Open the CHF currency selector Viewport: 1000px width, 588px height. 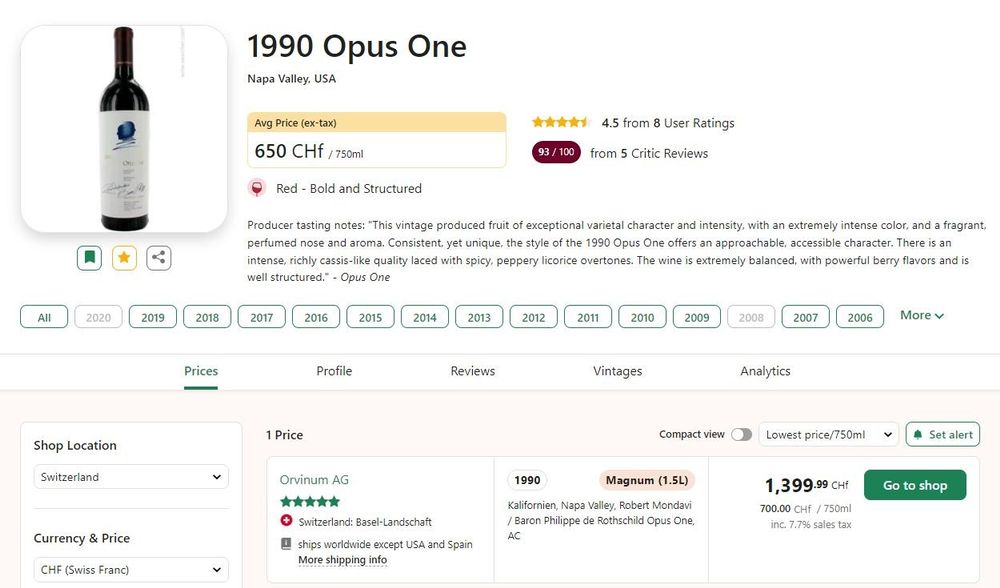click(130, 569)
